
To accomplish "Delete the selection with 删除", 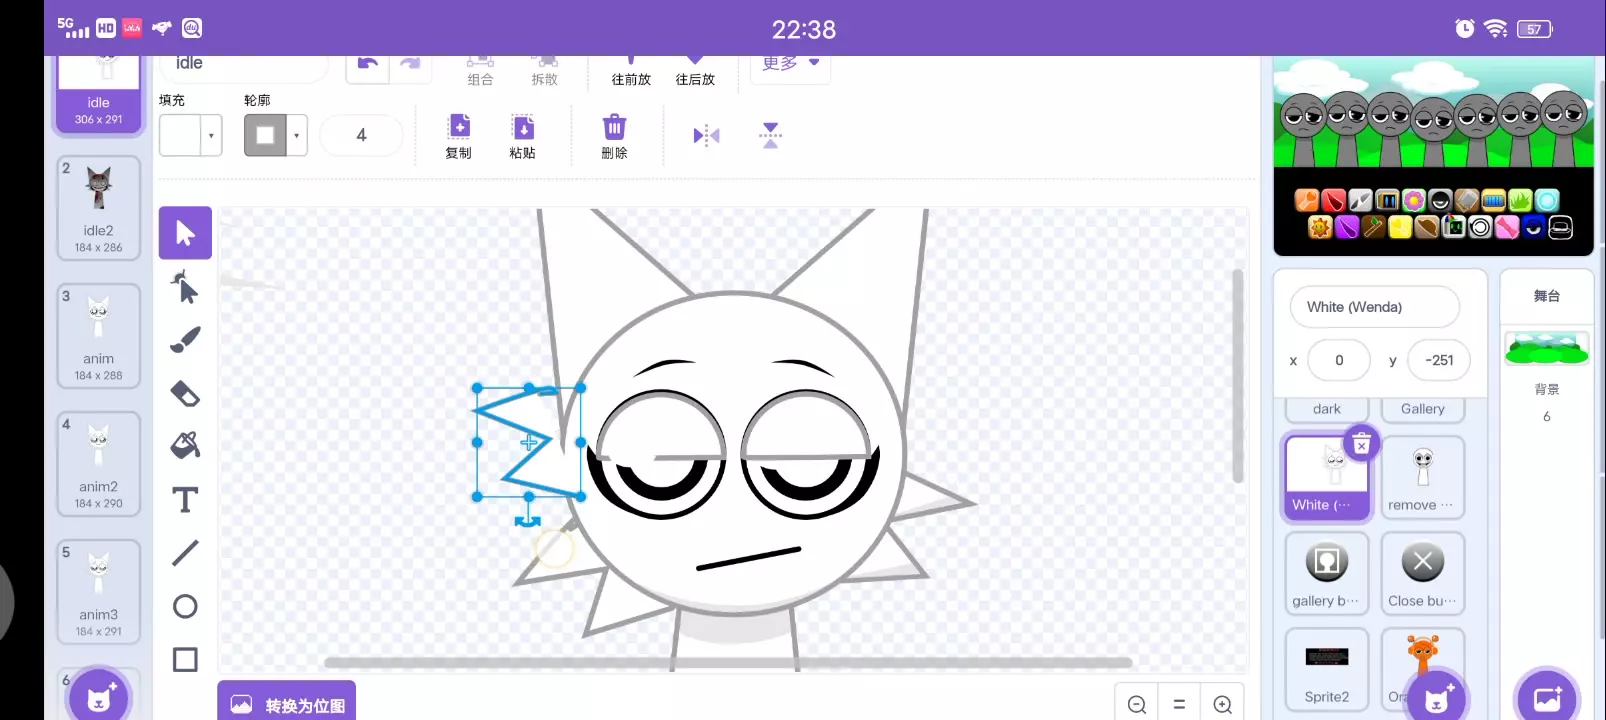I will 614,136.
